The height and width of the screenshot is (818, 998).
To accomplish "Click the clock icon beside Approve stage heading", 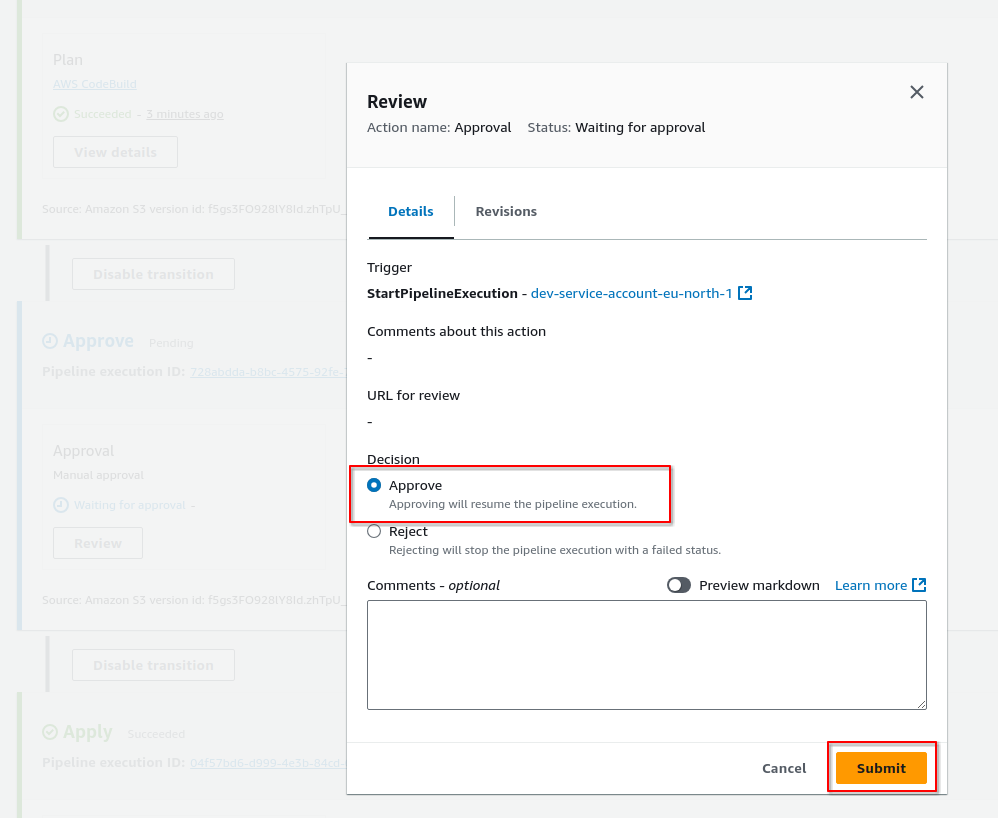I will pyautogui.click(x=50, y=341).
